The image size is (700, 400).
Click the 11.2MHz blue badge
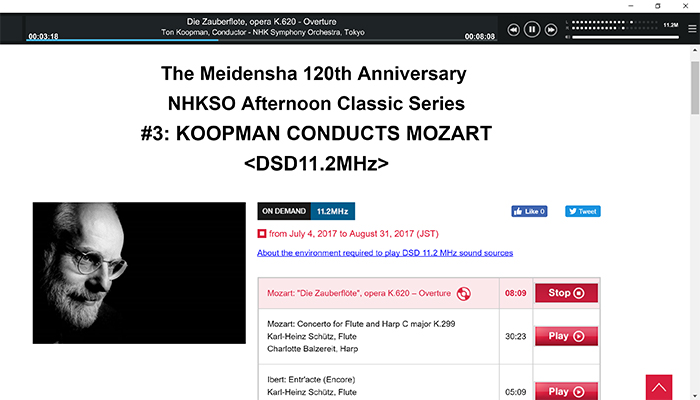click(333, 211)
